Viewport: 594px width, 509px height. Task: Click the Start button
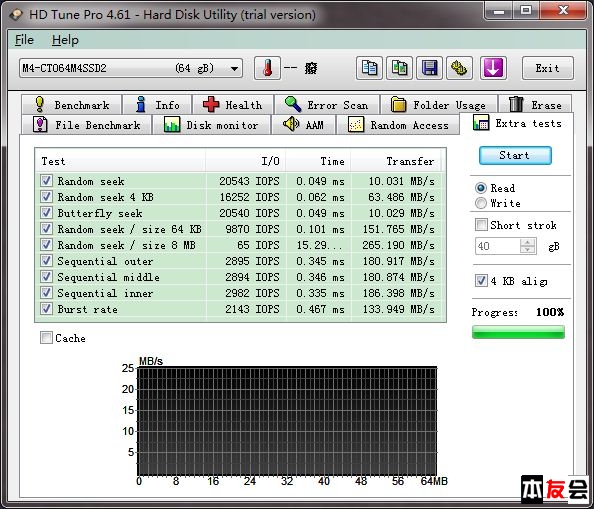(515, 155)
